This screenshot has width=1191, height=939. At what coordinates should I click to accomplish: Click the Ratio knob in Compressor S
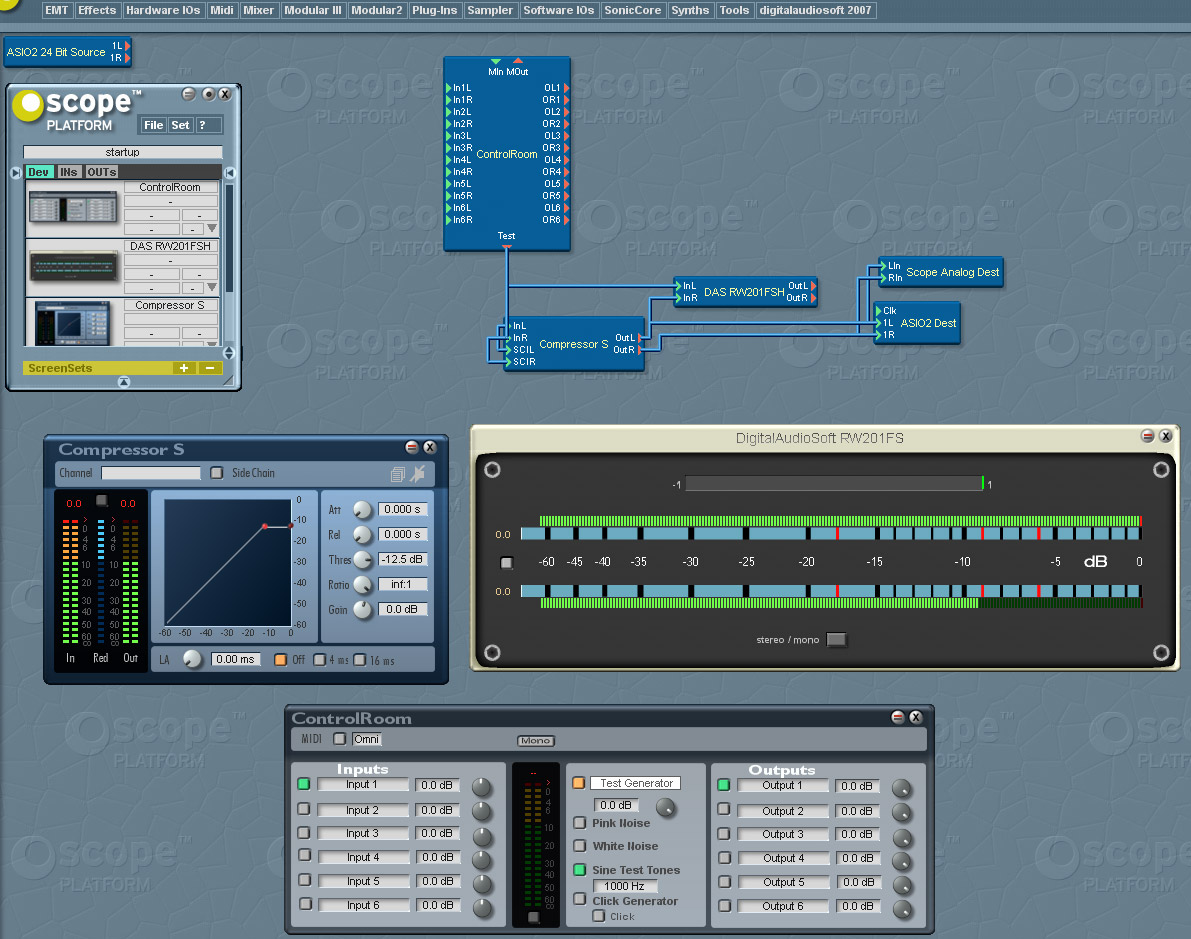click(x=363, y=585)
